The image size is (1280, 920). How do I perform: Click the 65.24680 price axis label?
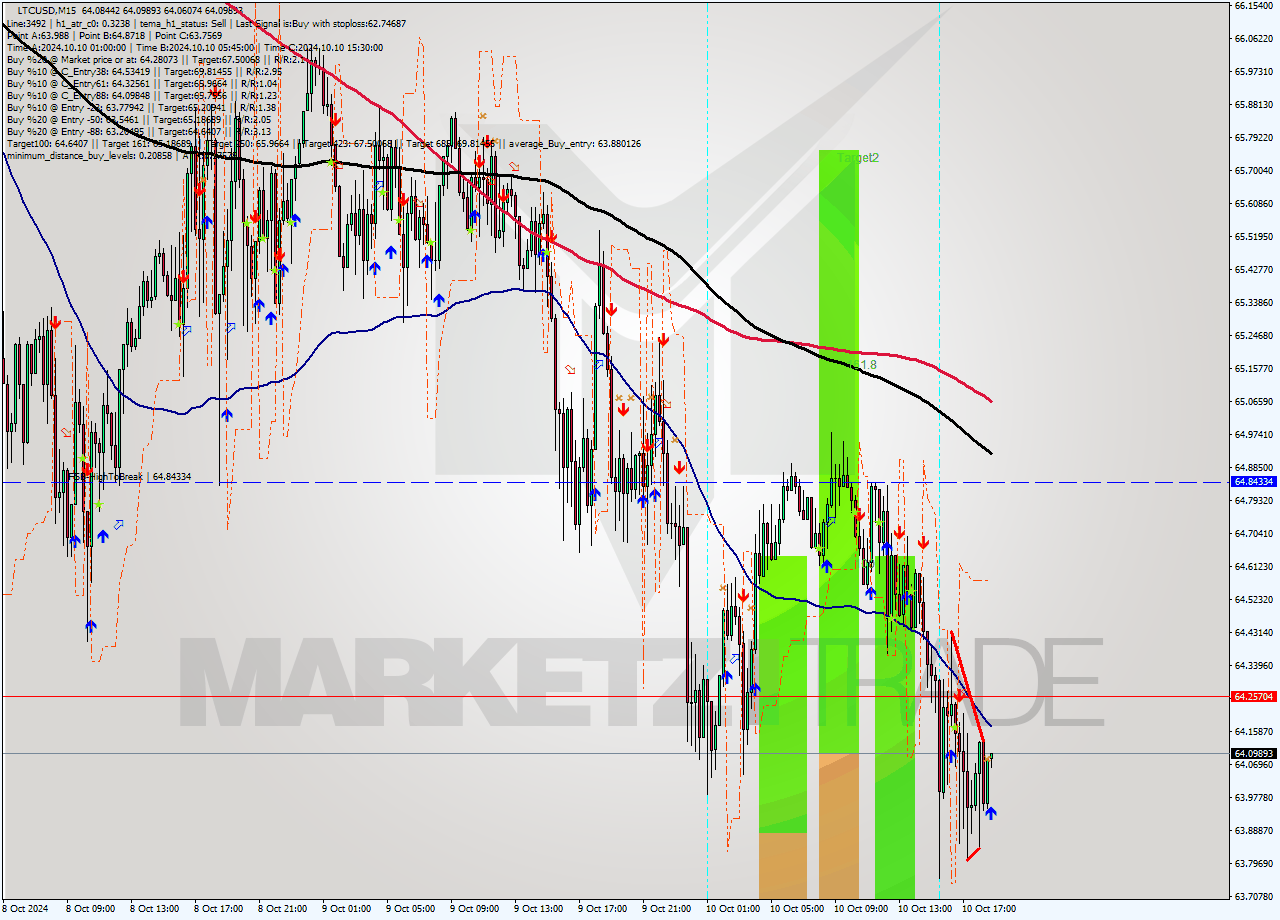1254,335
